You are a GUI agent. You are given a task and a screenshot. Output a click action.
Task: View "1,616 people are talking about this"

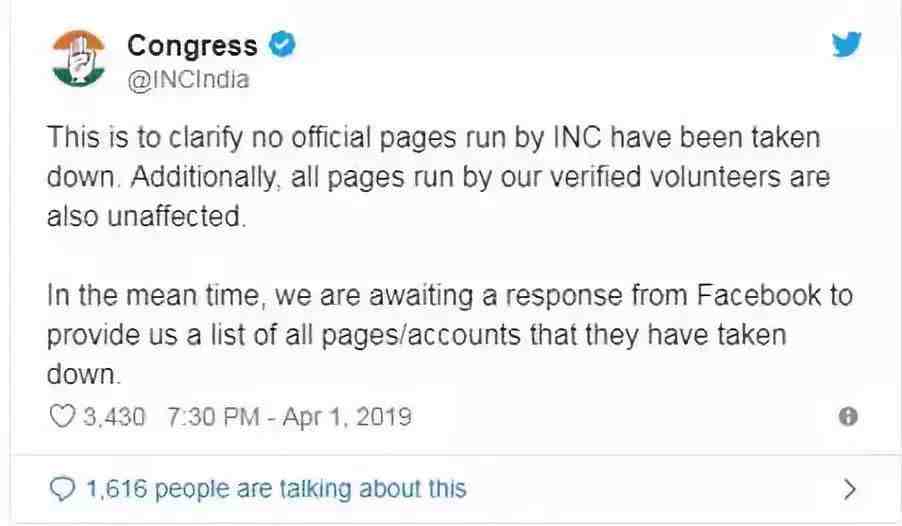[x=276, y=489]
